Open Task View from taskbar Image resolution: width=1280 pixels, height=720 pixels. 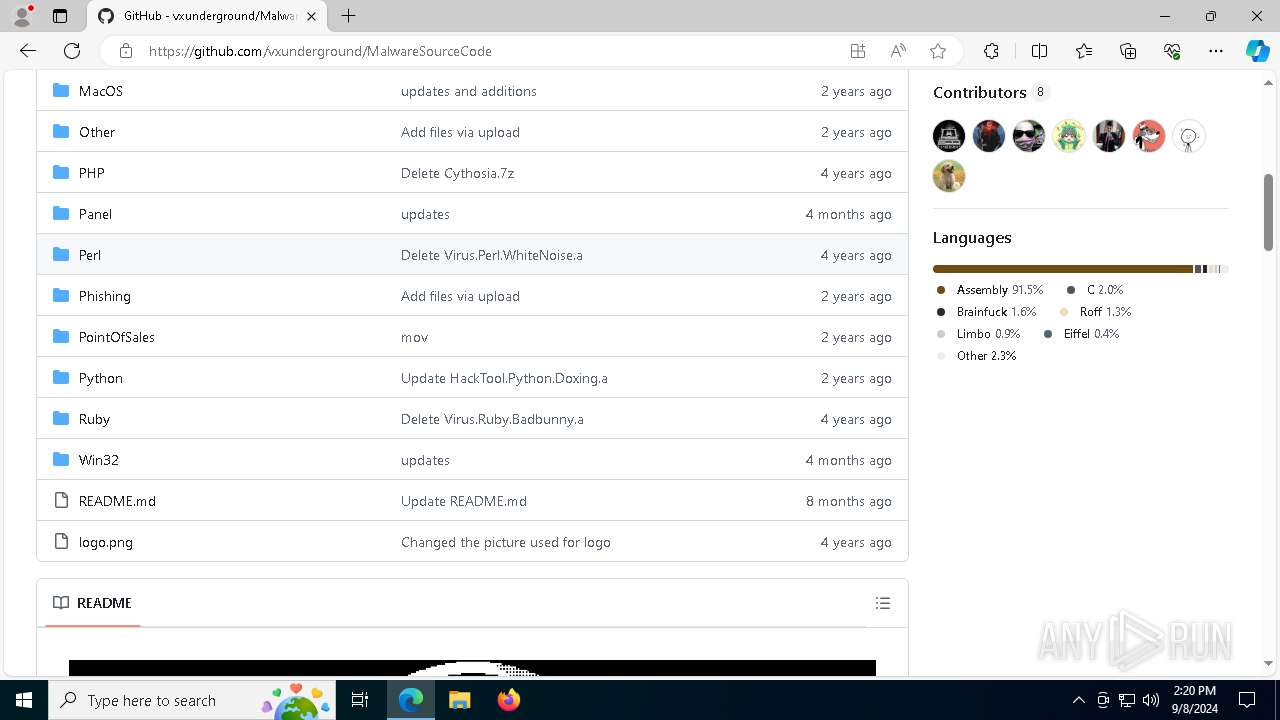pos(361,700)
